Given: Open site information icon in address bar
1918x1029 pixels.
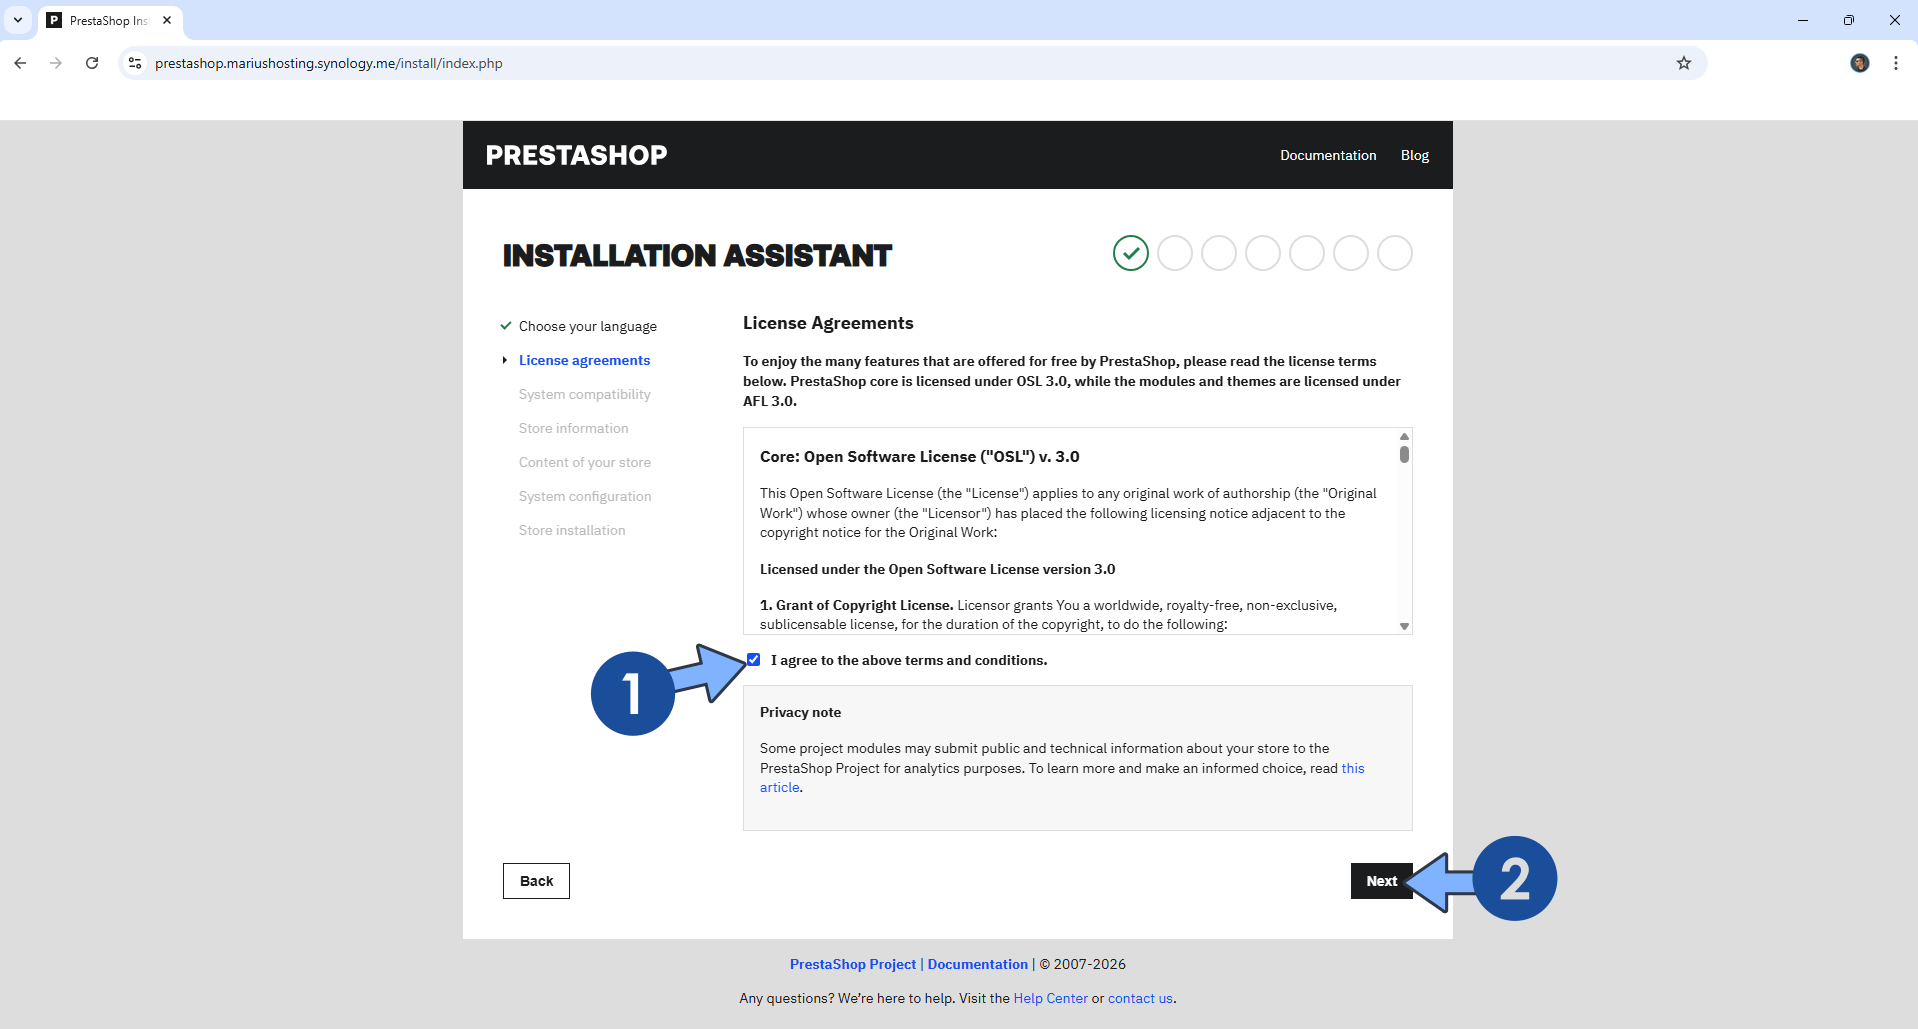Looking at the screenshot, I should 134,62.
